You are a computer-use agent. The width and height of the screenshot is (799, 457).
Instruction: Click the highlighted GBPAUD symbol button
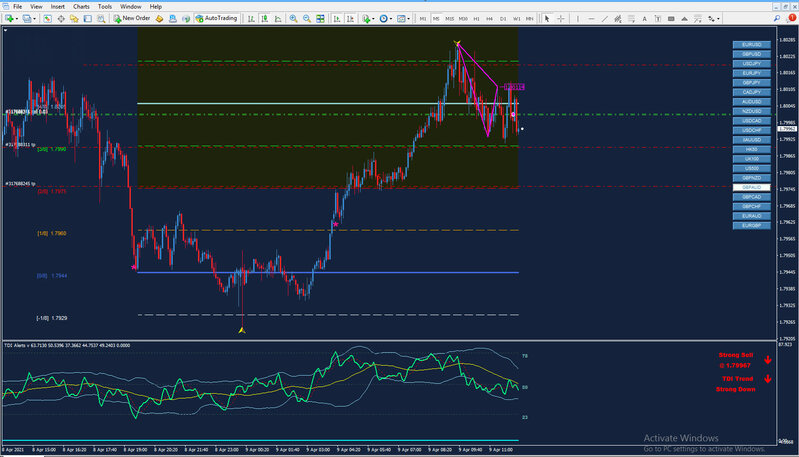click(x=752, y=187)
